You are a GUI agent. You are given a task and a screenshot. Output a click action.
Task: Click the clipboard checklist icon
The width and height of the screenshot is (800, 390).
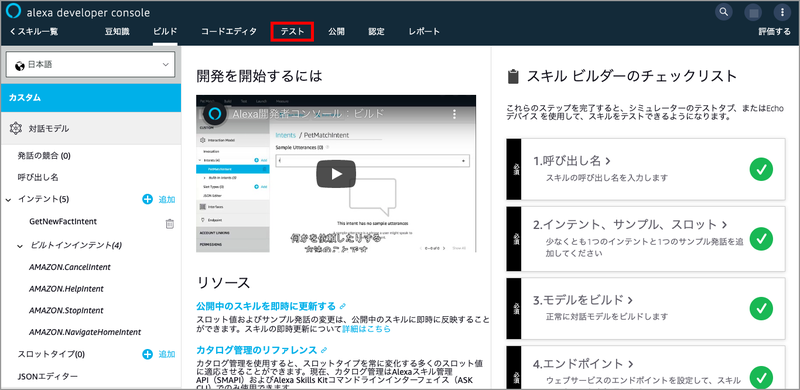pos(513,77)
